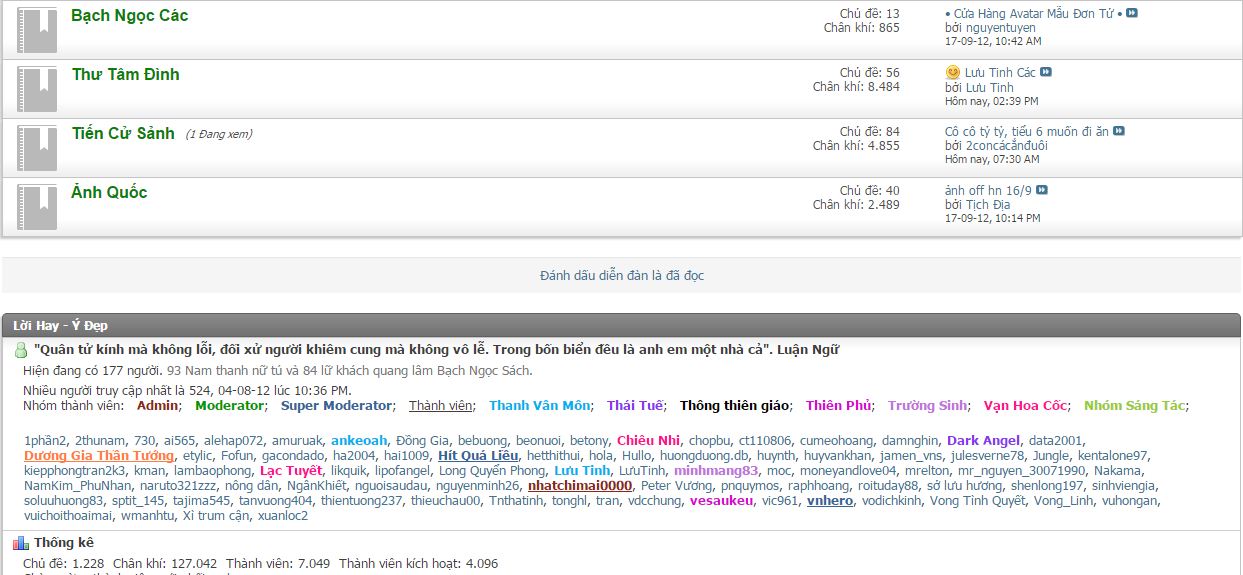Open the Super Moderator group link
Screen dimensions: 1243x575
pos(336,406)
